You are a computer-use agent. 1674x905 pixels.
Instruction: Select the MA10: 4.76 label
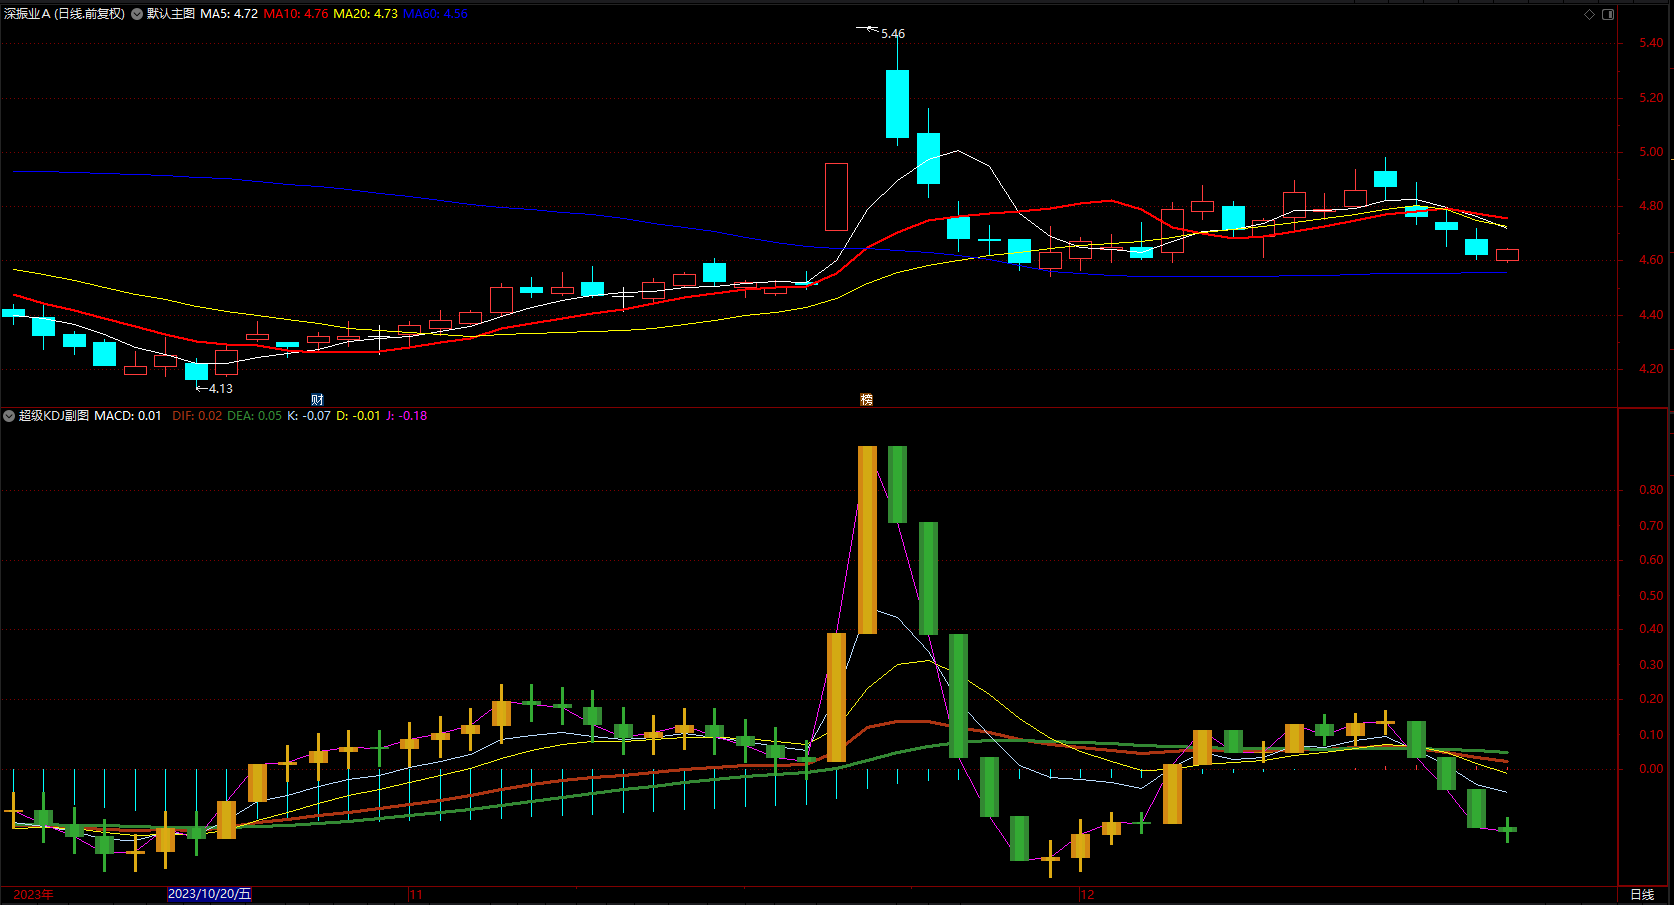[296, 14]
